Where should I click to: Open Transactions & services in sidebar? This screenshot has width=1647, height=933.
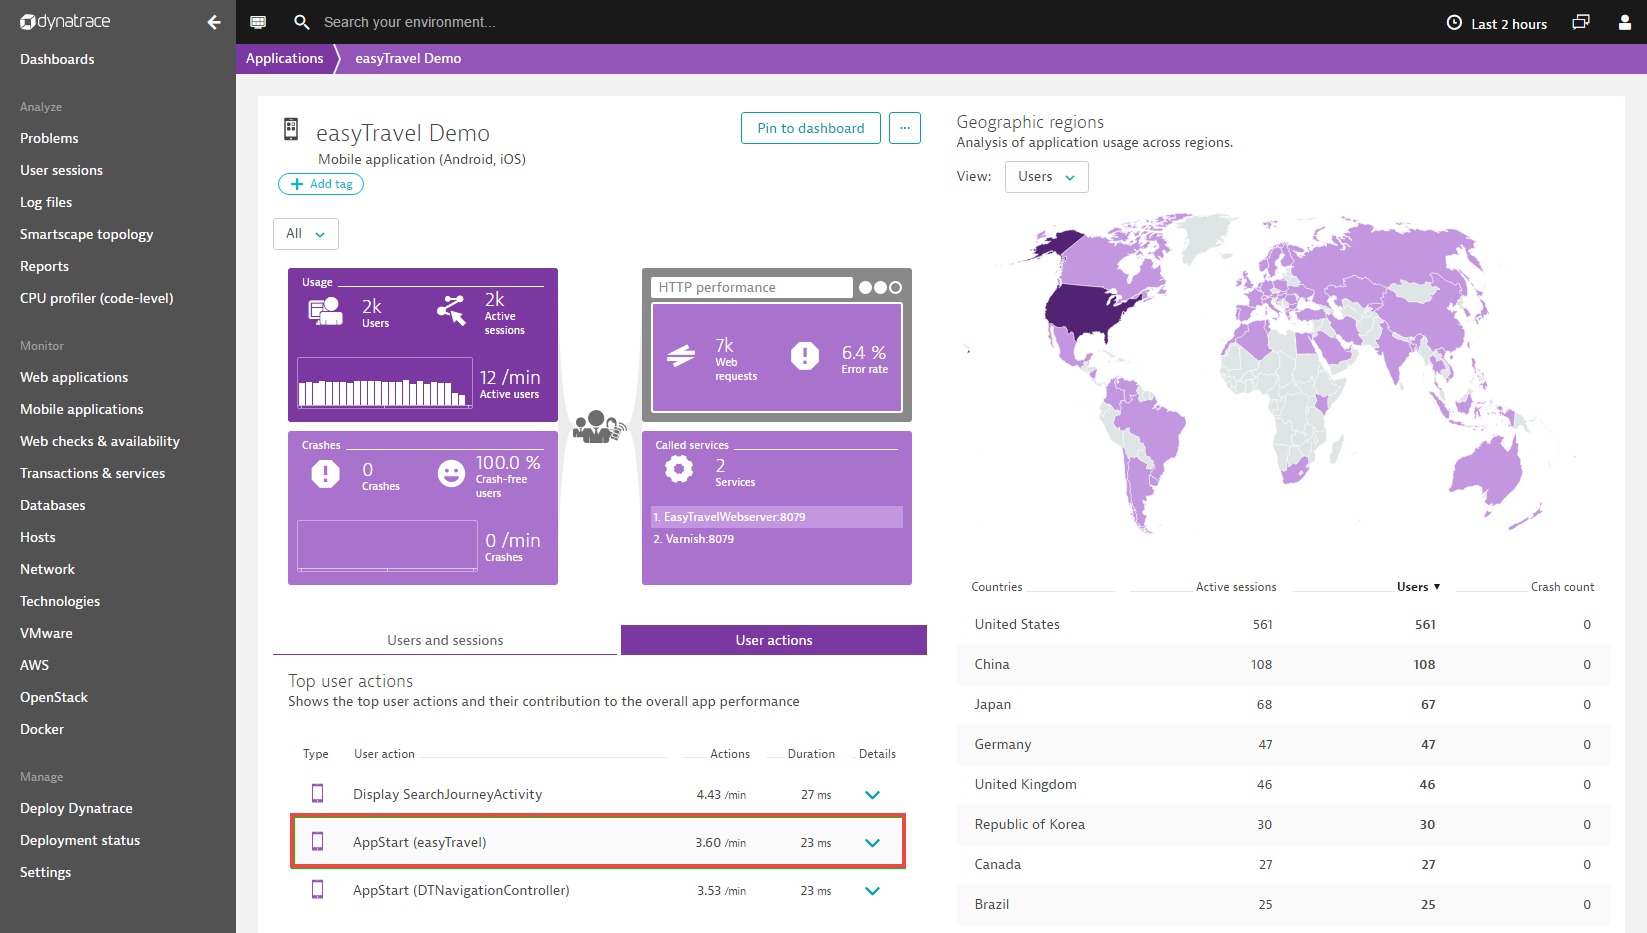click(93, 473)
